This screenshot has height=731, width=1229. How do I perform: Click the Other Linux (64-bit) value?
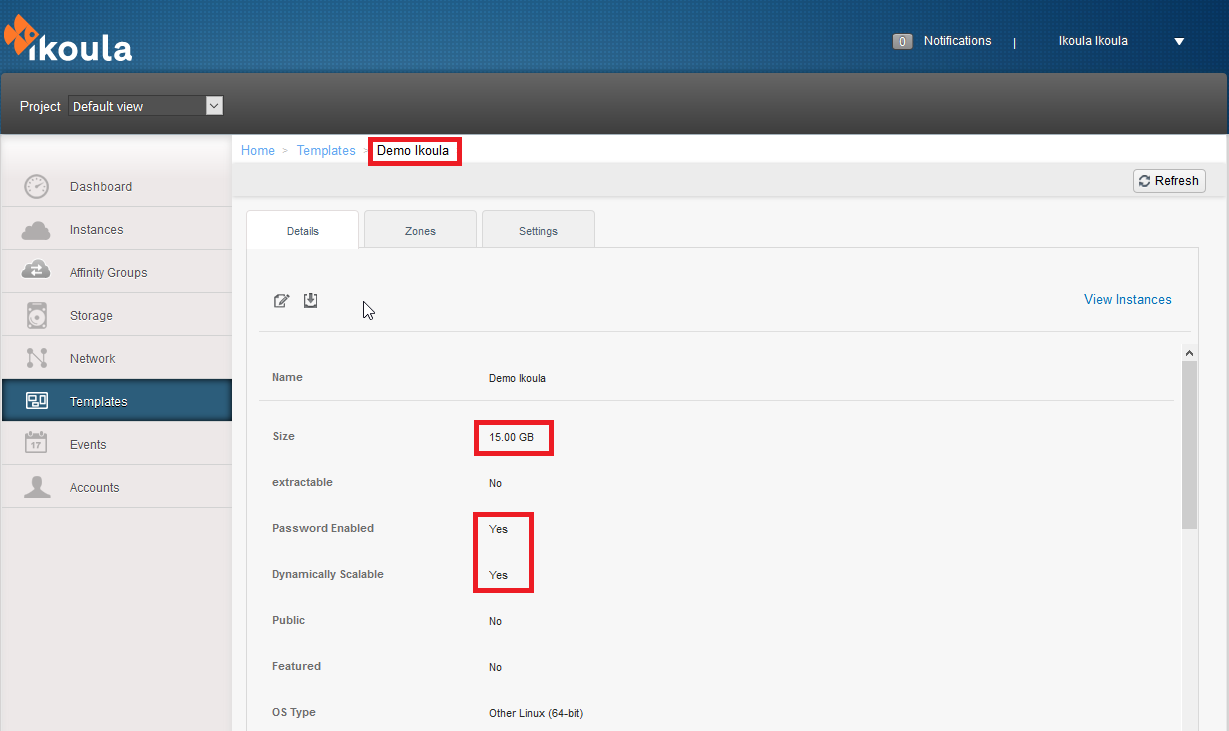coord(536,714)
